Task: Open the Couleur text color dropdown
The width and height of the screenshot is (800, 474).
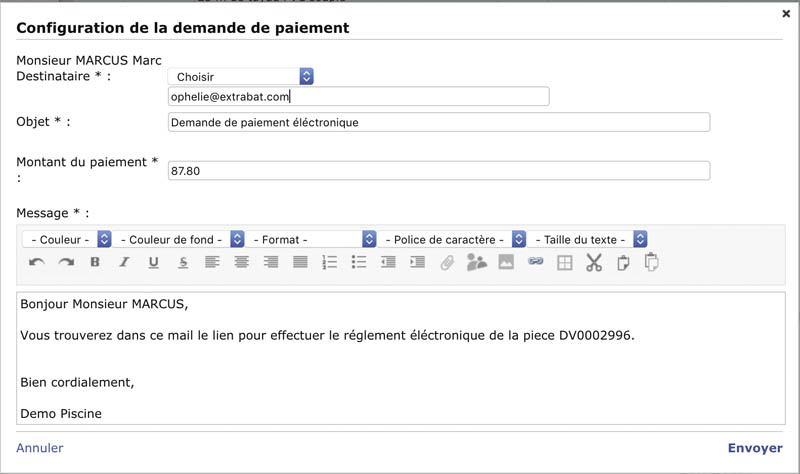Action: tap(66, 240)
